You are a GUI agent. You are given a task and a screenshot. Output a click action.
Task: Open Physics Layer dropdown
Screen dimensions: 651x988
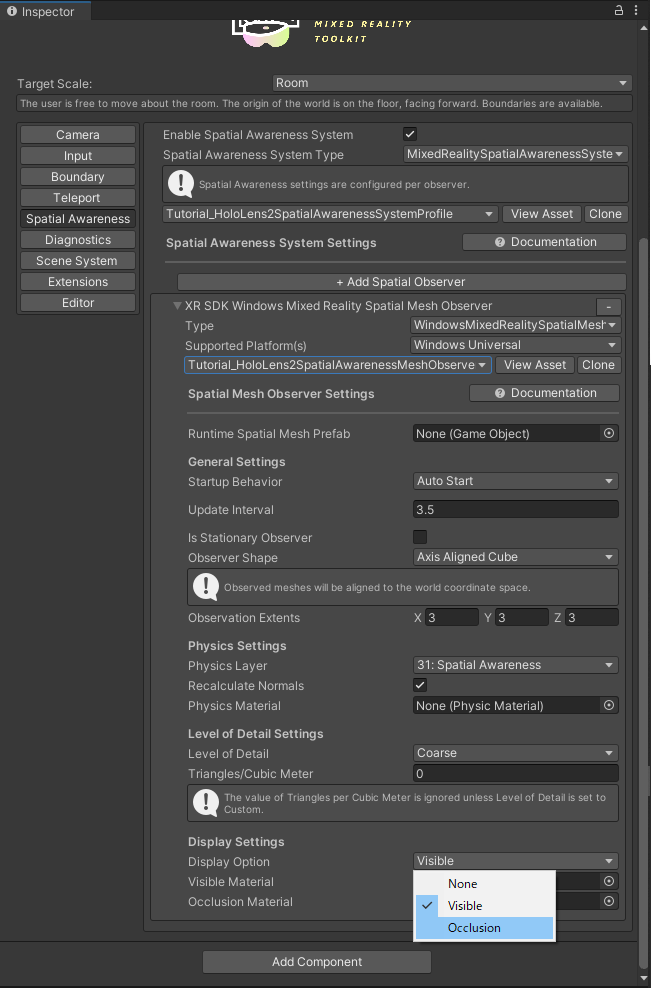(516, 665)
